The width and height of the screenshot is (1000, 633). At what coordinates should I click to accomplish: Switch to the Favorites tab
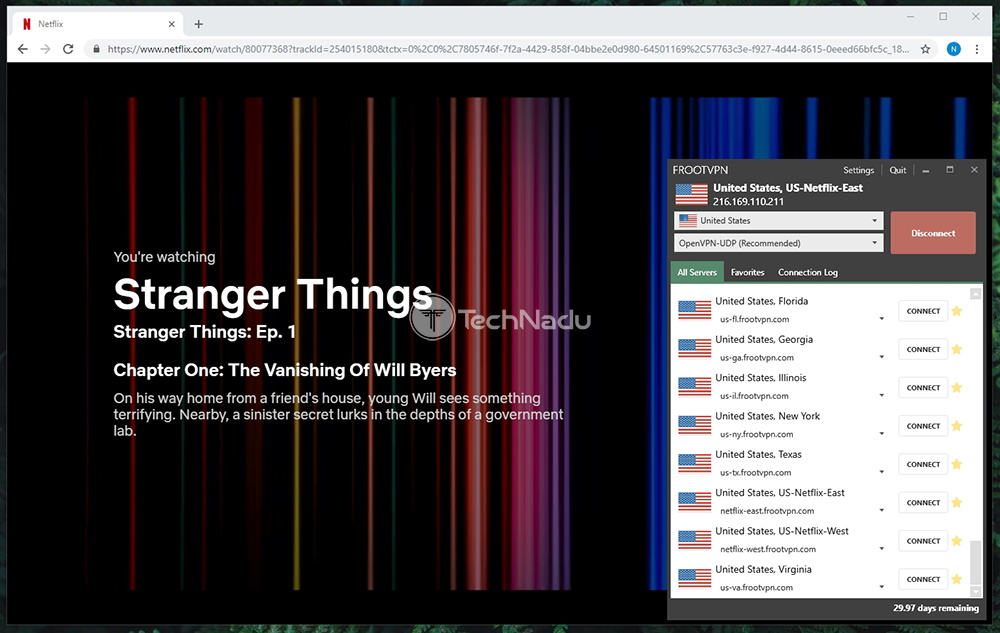747,272
